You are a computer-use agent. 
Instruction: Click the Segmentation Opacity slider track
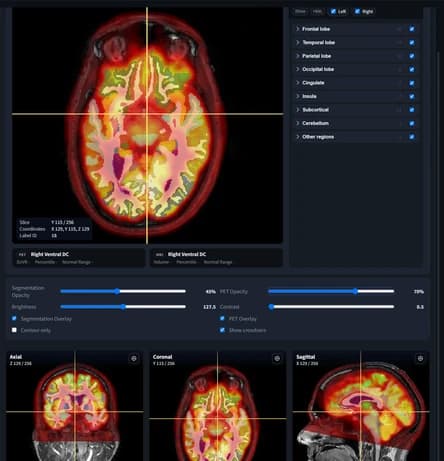click(123, 291)
